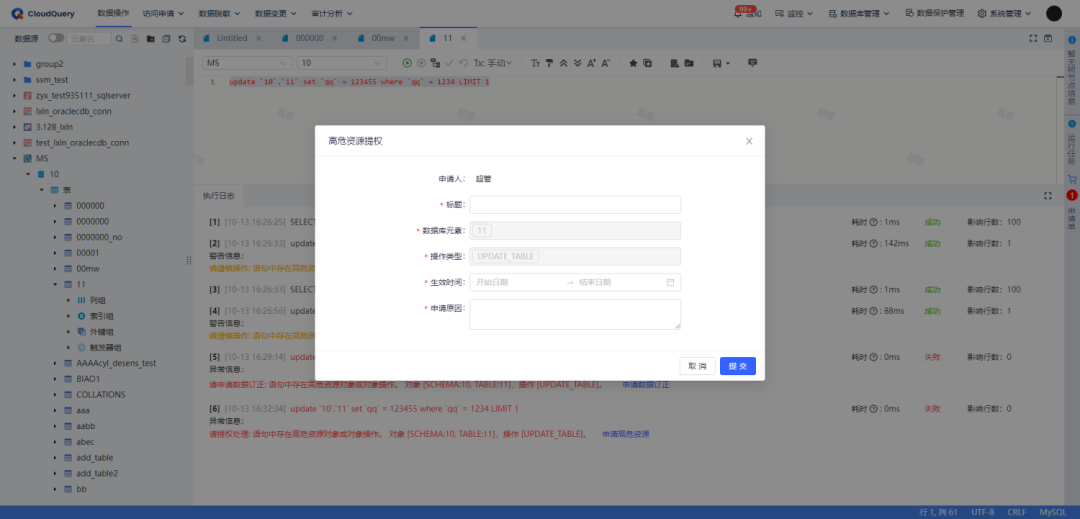Viewport: 1080px width, 519px height.
Task: Open notifications with the 99+ badge
Action: pyautogui.click(x=748, y=12)
